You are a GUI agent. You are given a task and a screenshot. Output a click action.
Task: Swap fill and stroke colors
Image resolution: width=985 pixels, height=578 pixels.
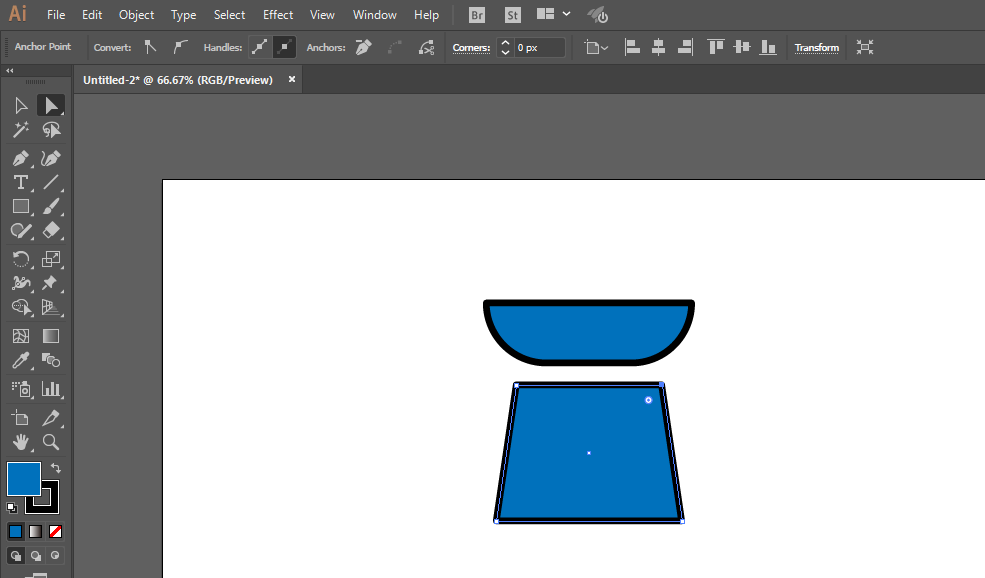click(56, 468)
